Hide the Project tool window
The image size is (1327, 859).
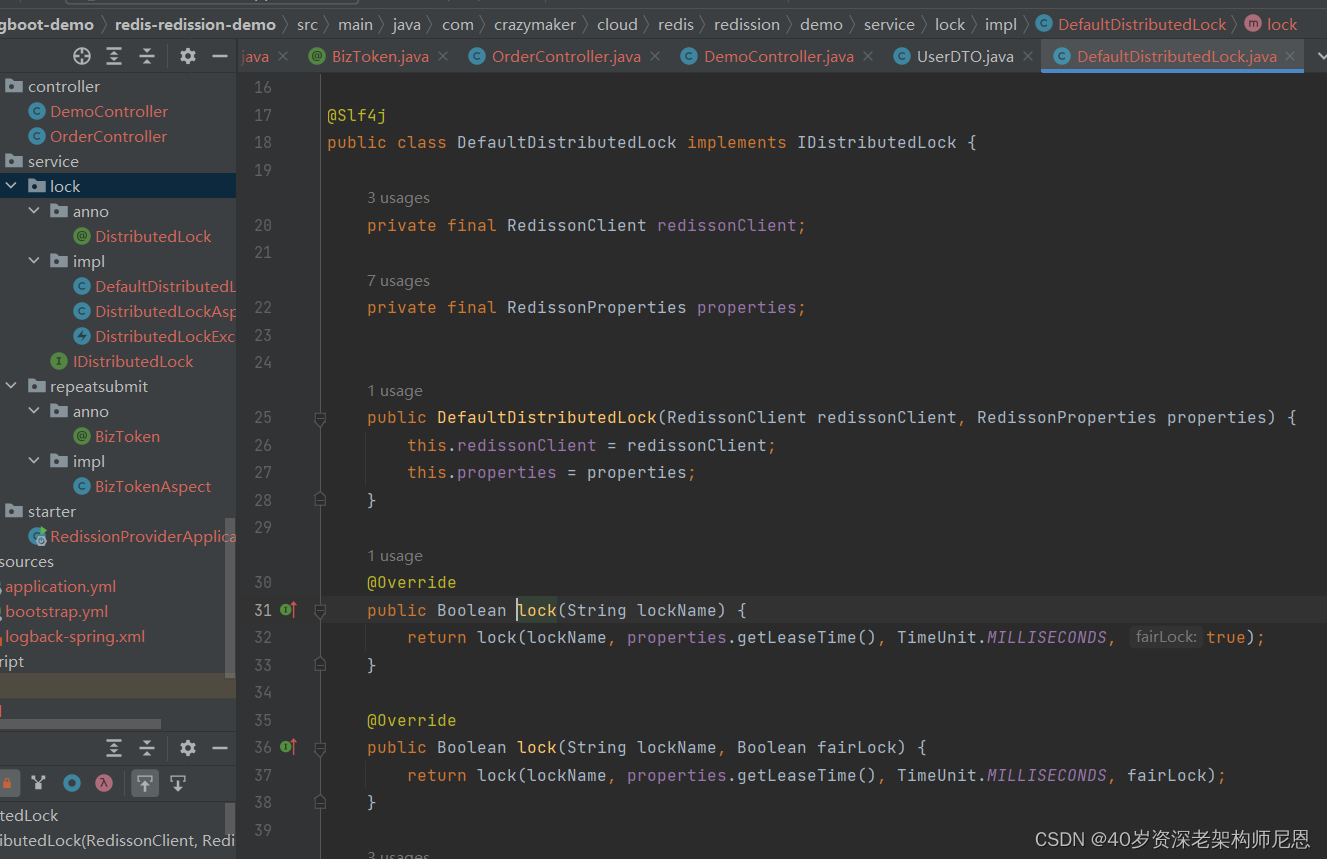click(x=220, y=56)
